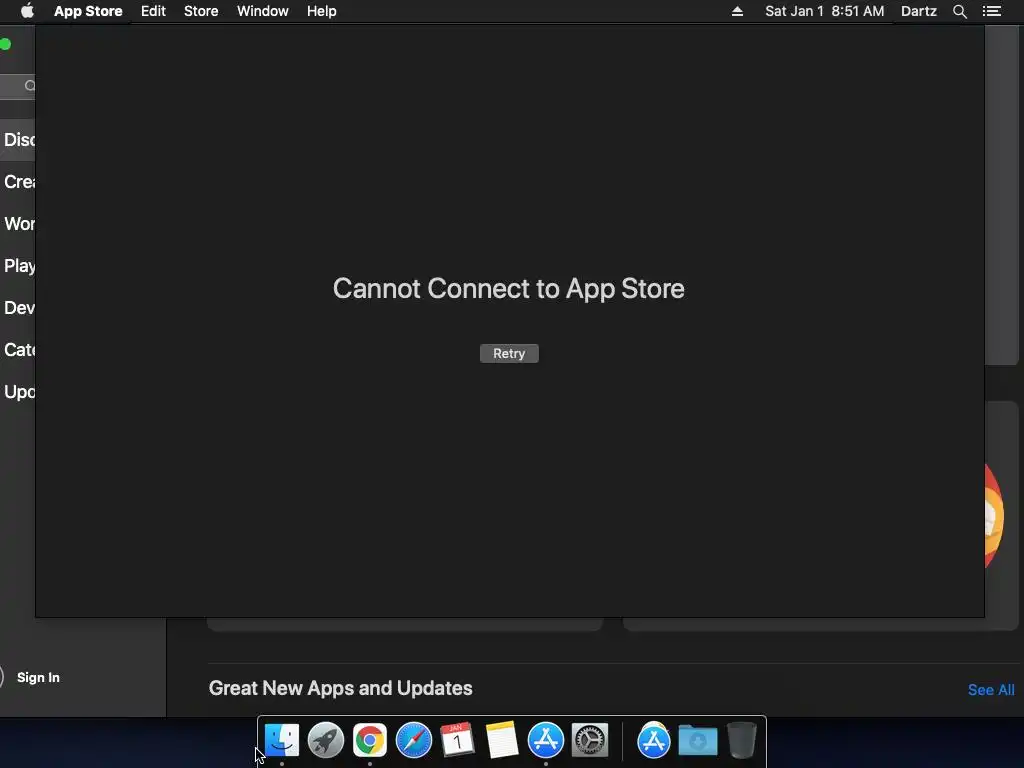Open the Edit menu
Image resolution: width=1024 pixels, height=768 pixels.
[x=153, y=11]
